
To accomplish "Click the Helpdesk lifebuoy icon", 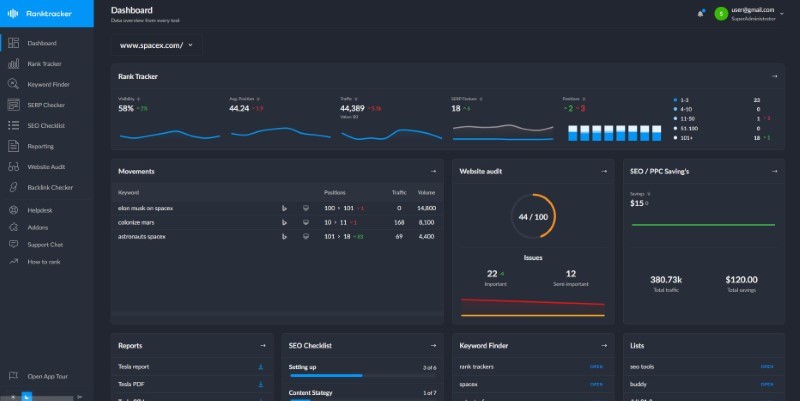I will tap(14, 210).
